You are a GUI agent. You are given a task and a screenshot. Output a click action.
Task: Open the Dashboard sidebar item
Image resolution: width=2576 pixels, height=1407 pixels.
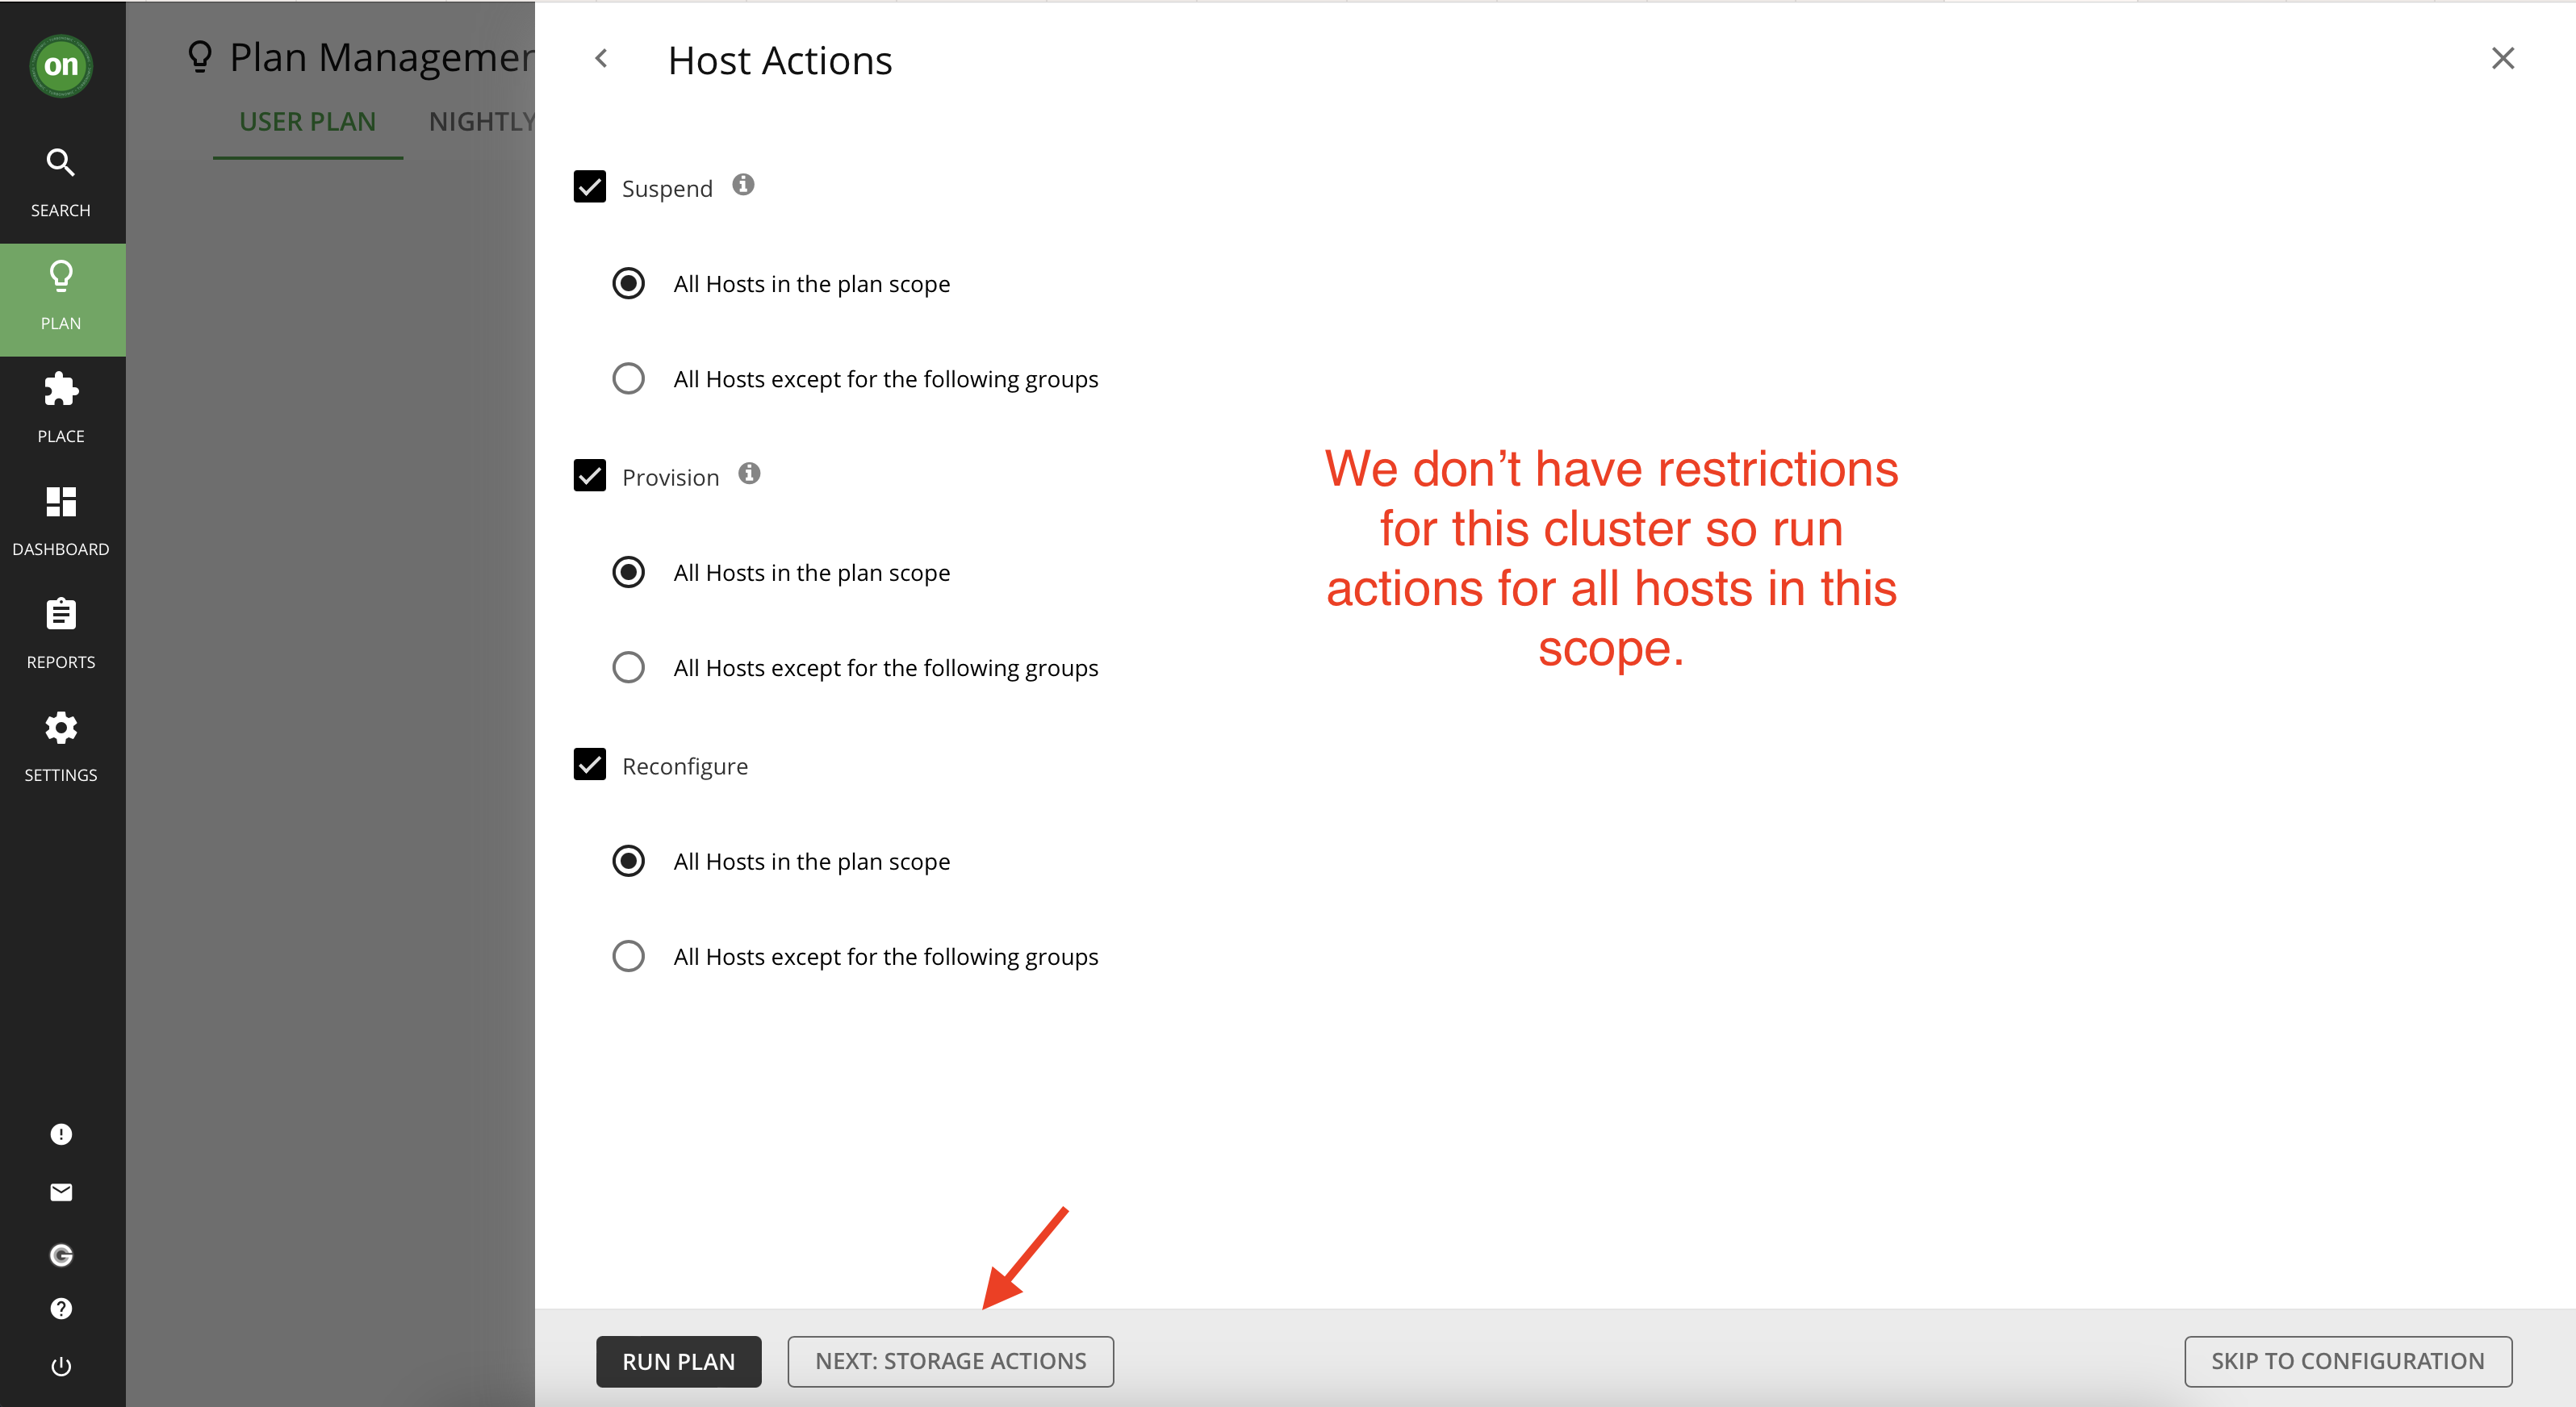[61, 521]
